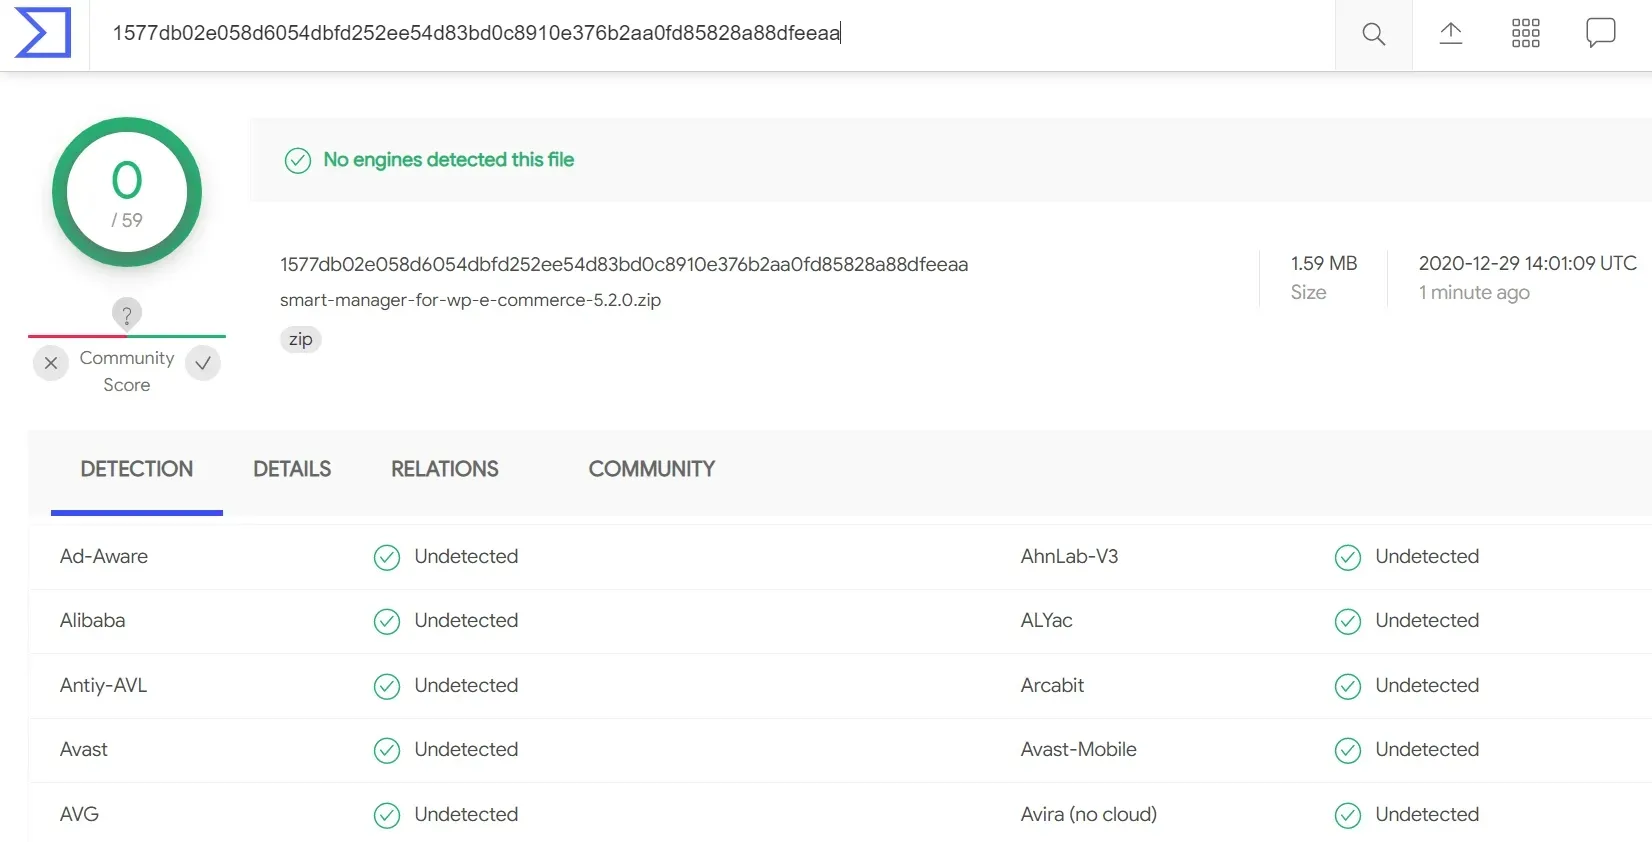
Task: Click the VirusTotal sigma logo
Action: tap(43, 33)
